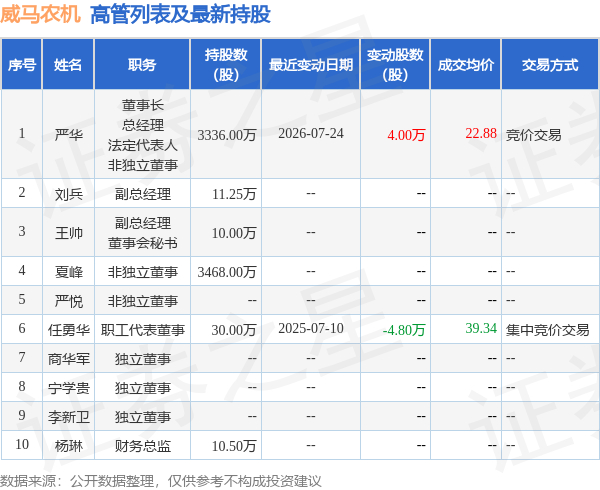Click the green price 39.34

pos(481,328)
